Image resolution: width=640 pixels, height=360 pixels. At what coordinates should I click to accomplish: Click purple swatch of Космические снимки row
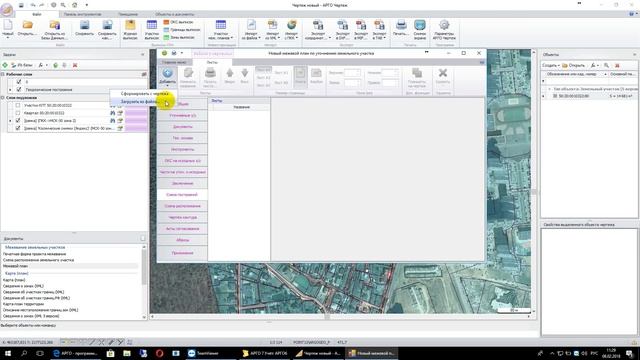point(136,128)
